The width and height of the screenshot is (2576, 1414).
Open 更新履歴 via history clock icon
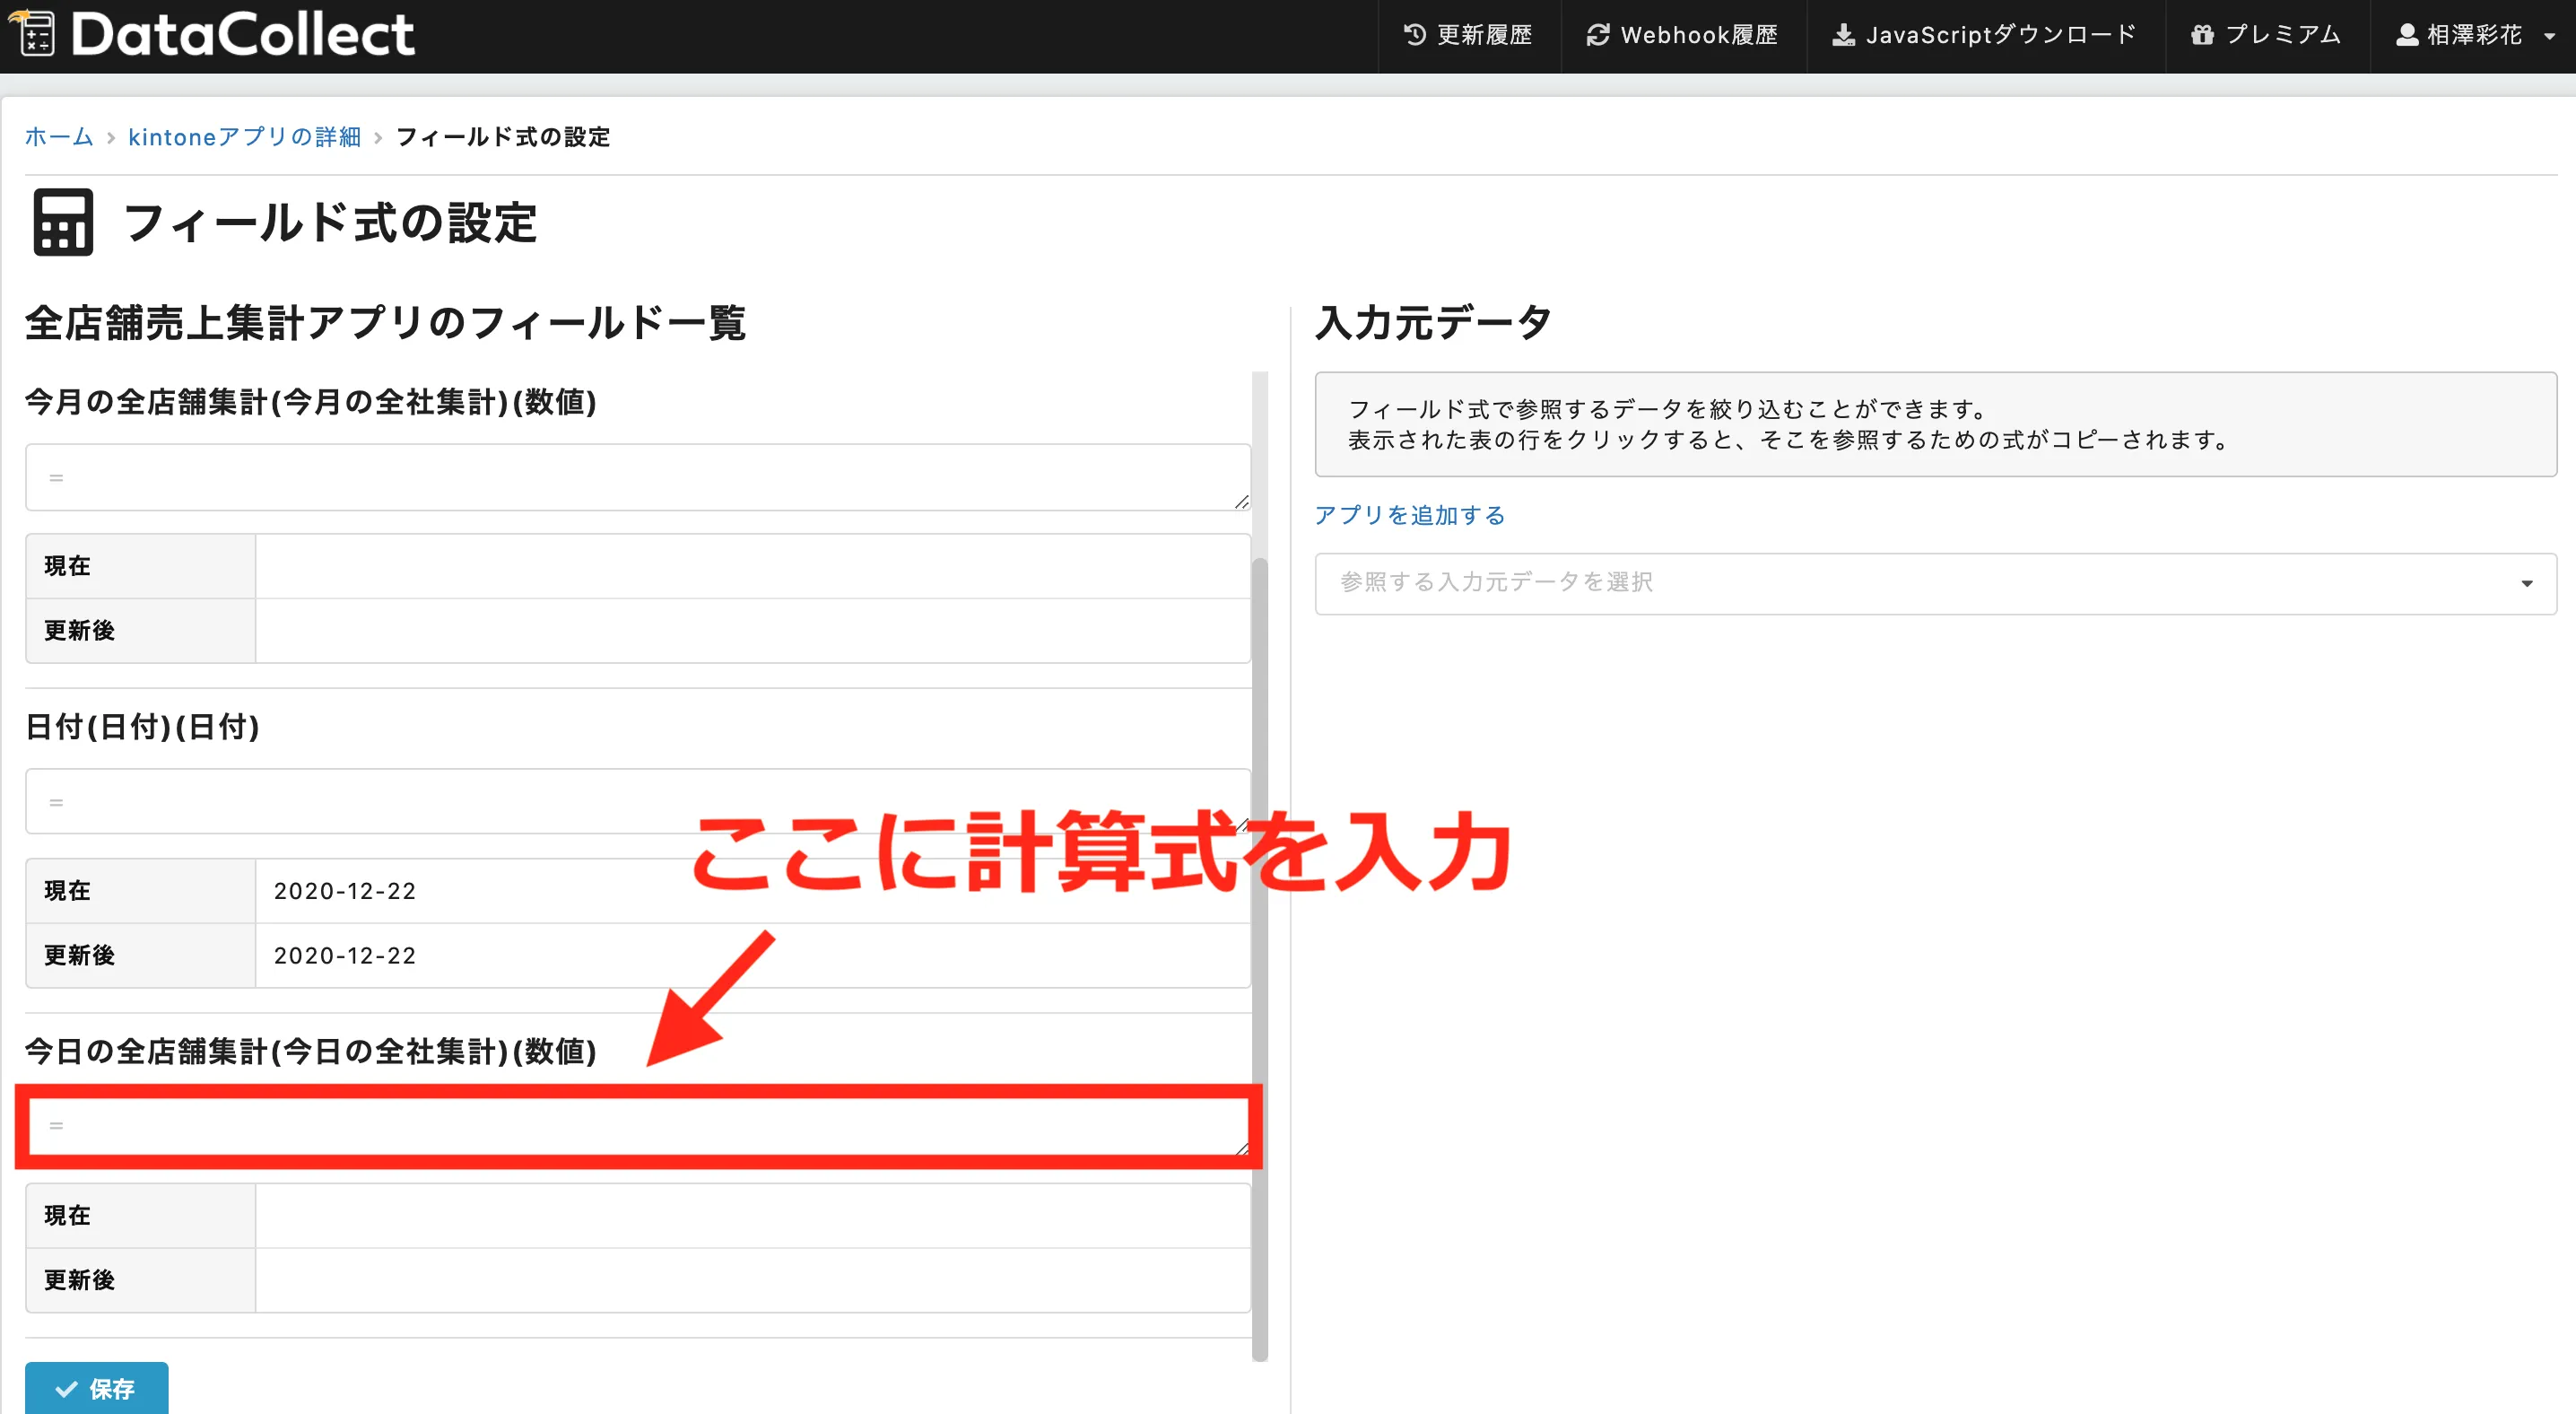1414,35
